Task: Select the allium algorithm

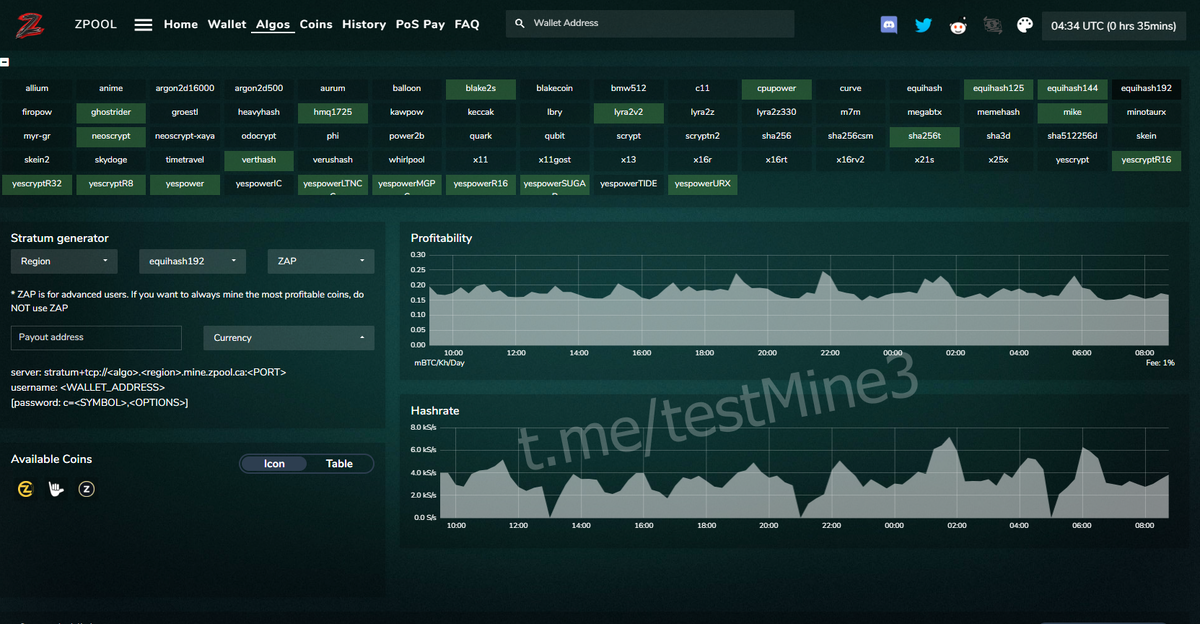Action: 37,89
